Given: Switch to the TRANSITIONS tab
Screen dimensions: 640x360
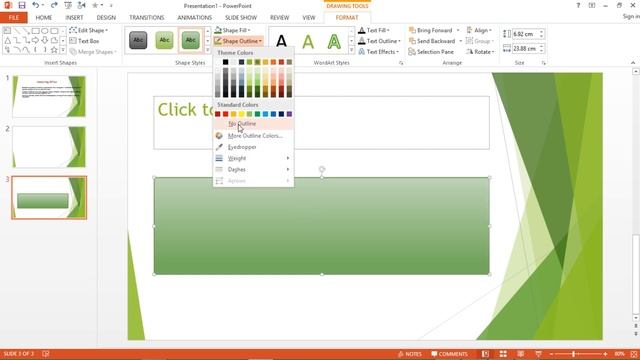Looking at the screenshot, I should pos(147,18).
